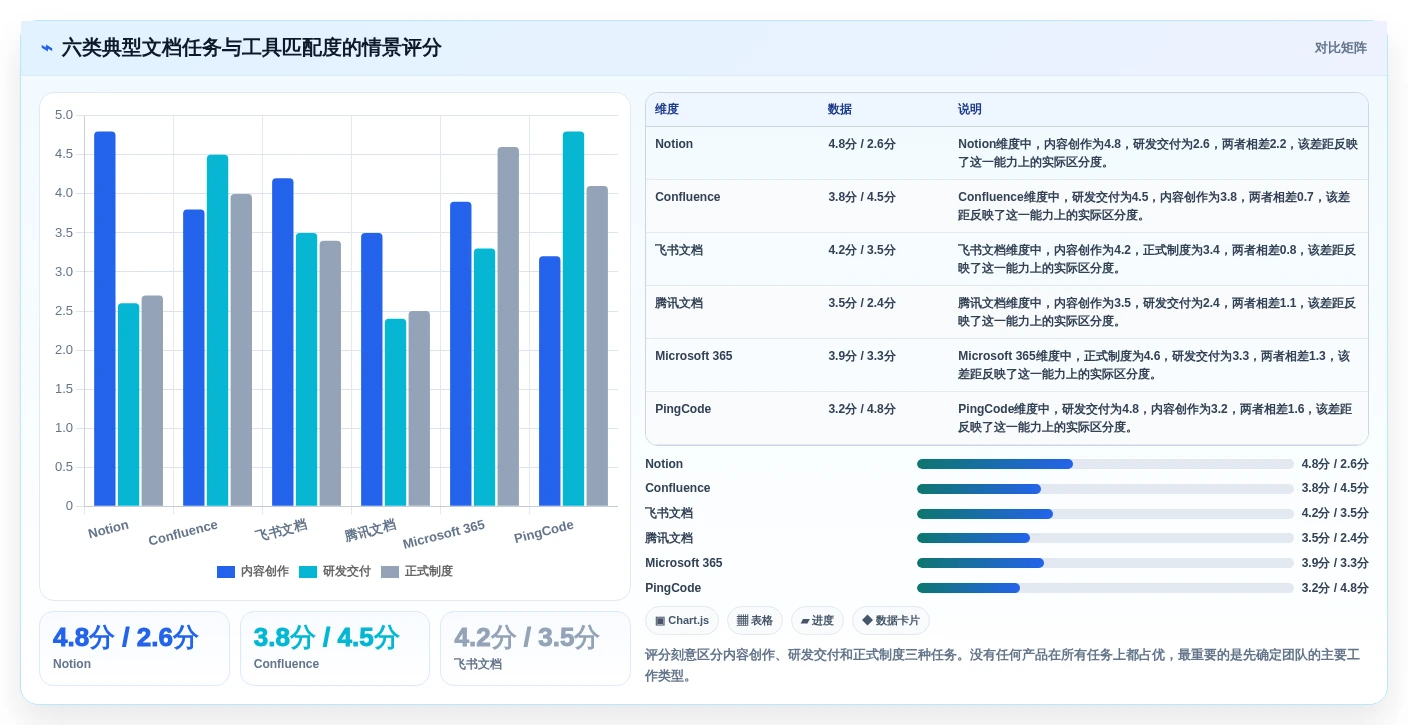Open the Confluence 3.8分 / 4.5分 data card
This screenshot has height=725, width=1408.
point(335,648)
